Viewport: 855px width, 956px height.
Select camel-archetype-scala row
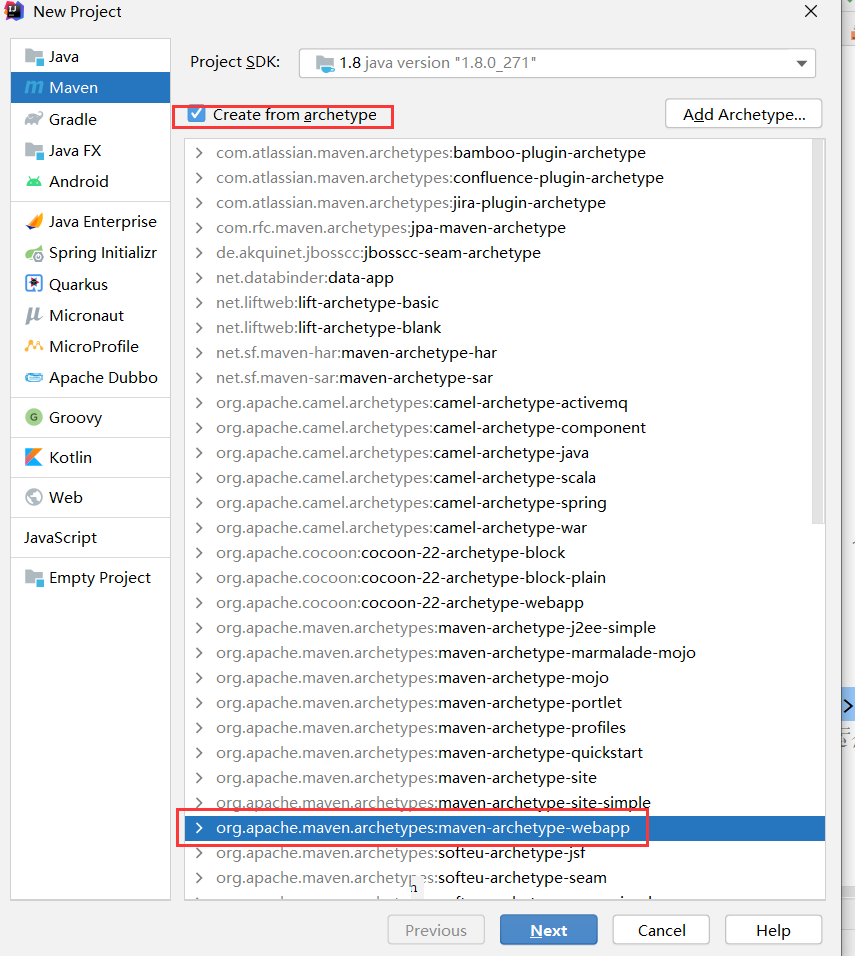[x=504, y=477]
